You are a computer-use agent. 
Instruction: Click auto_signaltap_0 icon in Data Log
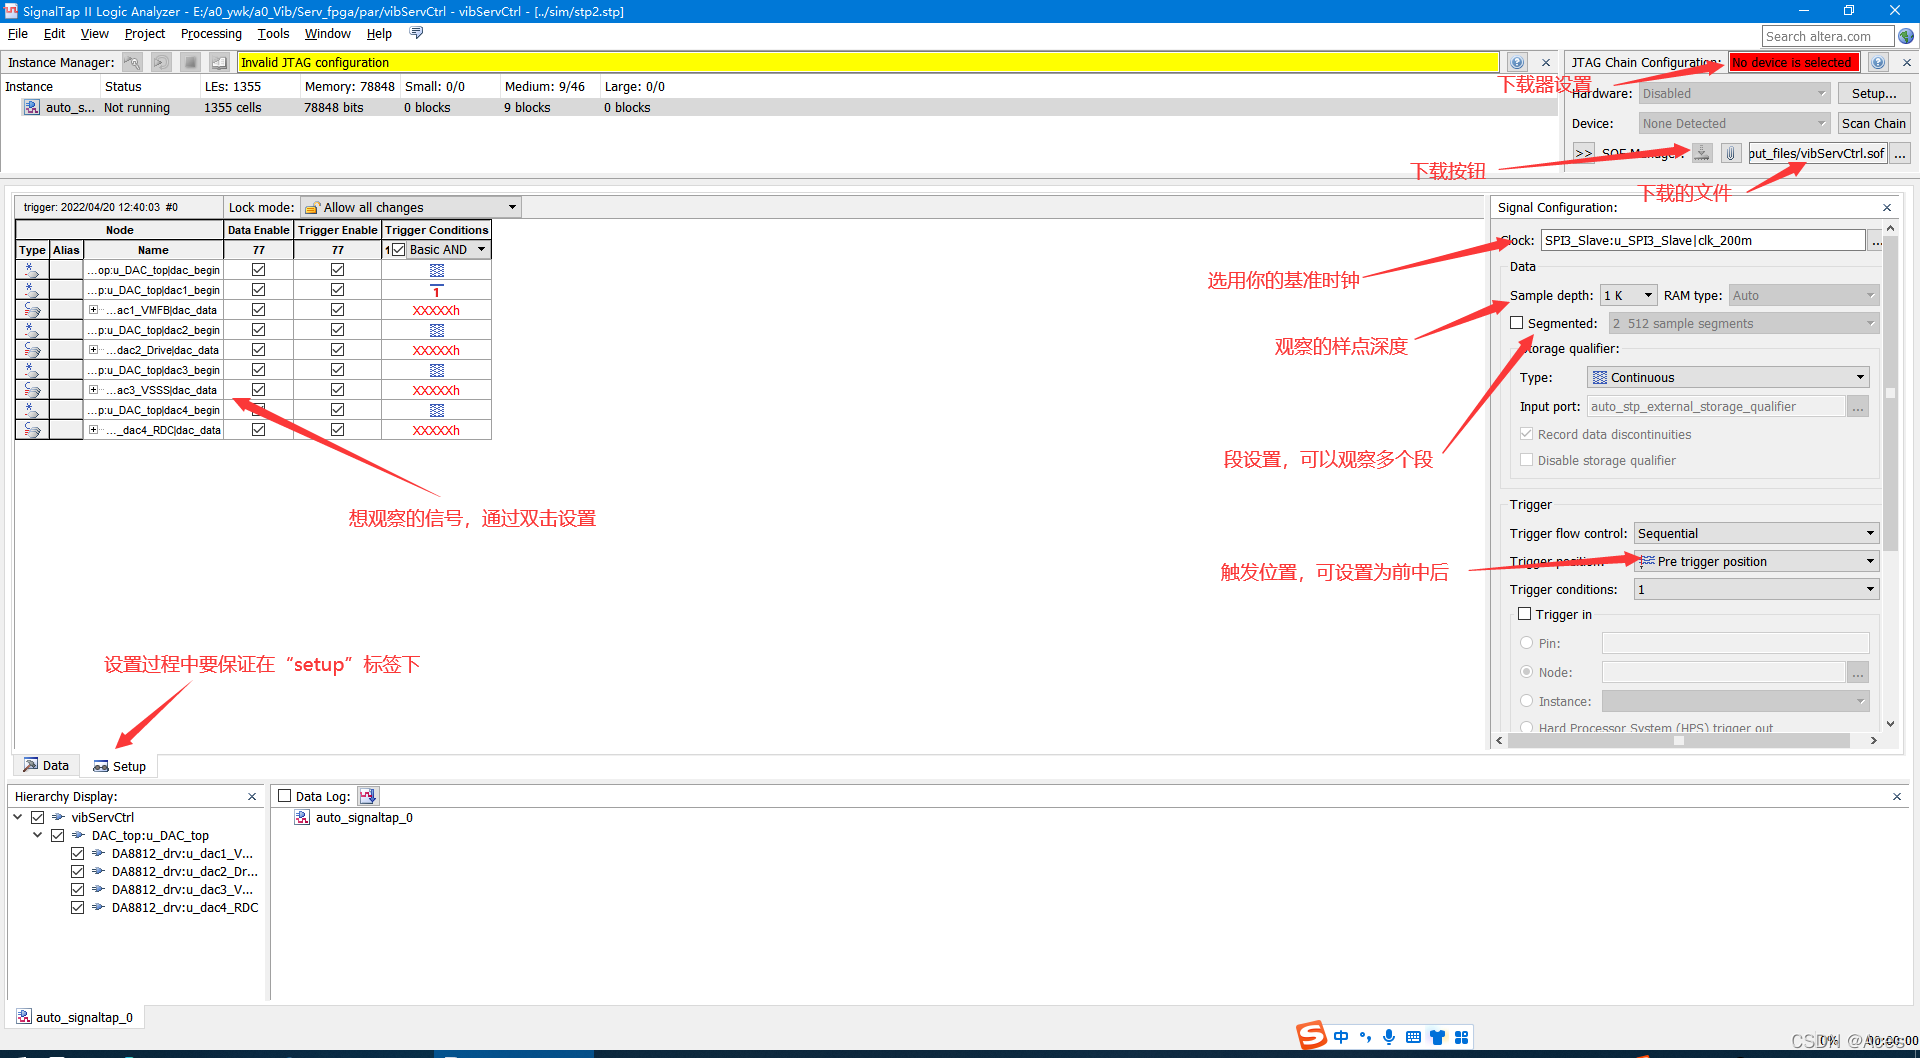coord(302,817)
